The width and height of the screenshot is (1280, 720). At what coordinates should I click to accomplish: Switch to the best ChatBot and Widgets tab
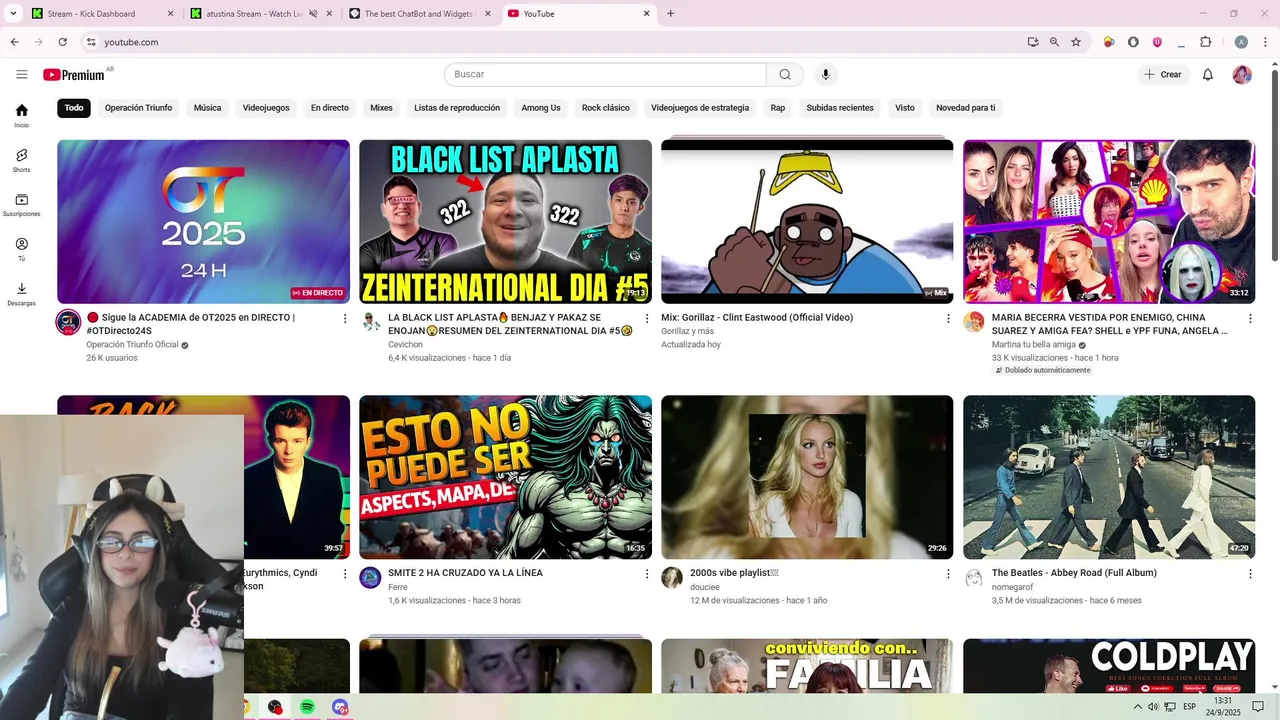click(420, 14)
